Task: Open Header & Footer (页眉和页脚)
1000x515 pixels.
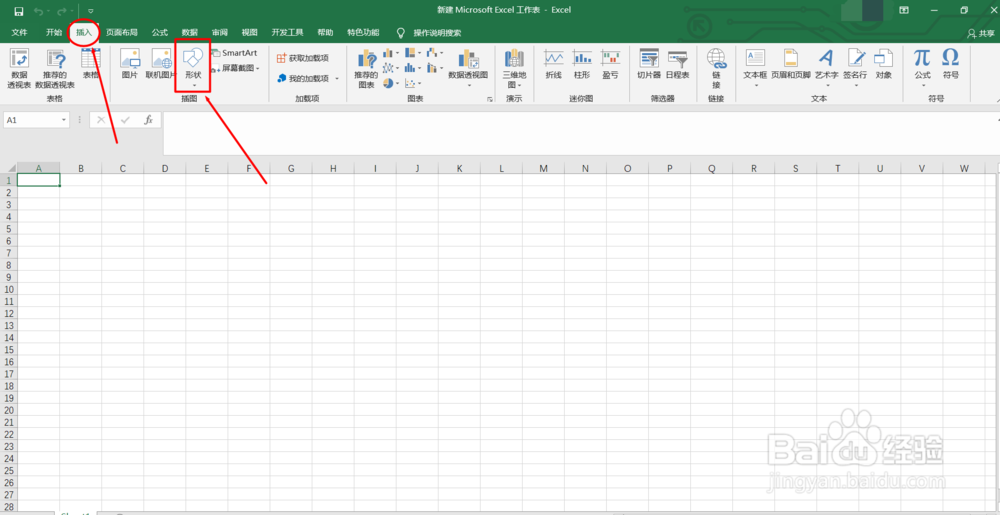Action: 791,64
